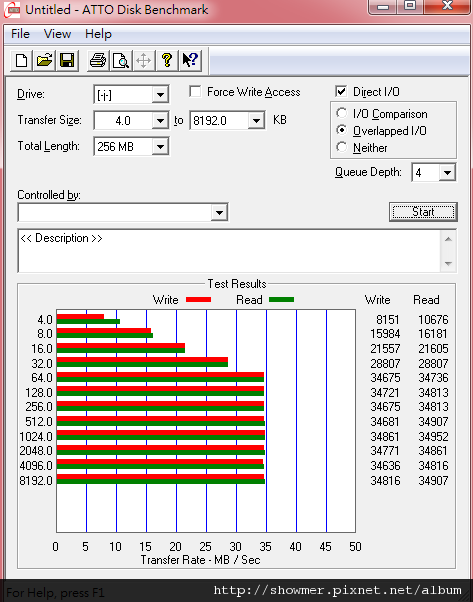The height and width of the screenshot is (602, 473).
Task: Click write value 8151
Action: (388, 319)
